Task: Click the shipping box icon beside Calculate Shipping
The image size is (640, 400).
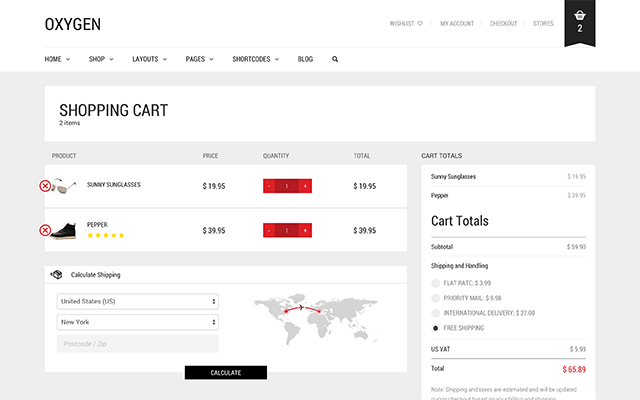Action: (56, 275)
